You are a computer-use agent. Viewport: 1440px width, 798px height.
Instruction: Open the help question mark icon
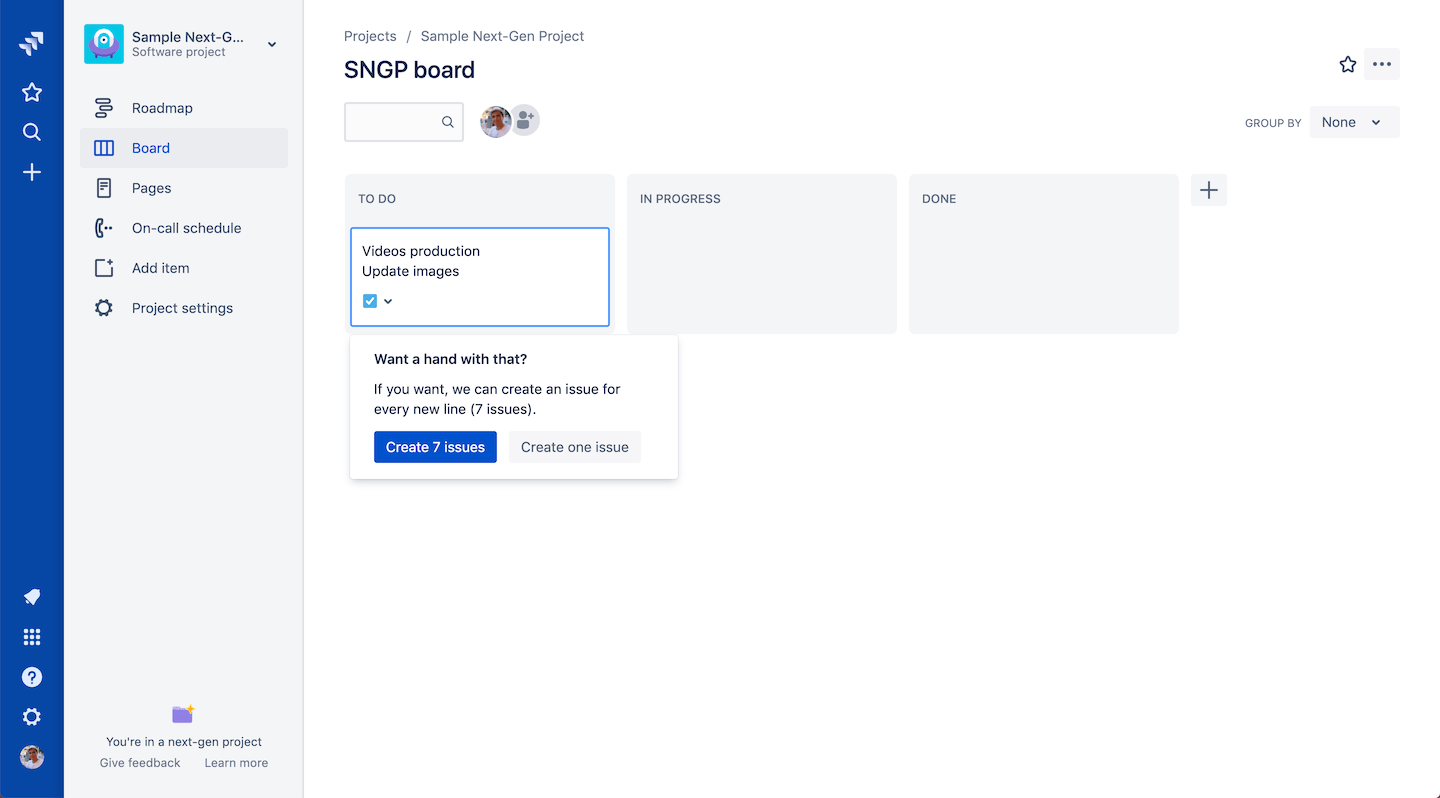click(32, 677)
